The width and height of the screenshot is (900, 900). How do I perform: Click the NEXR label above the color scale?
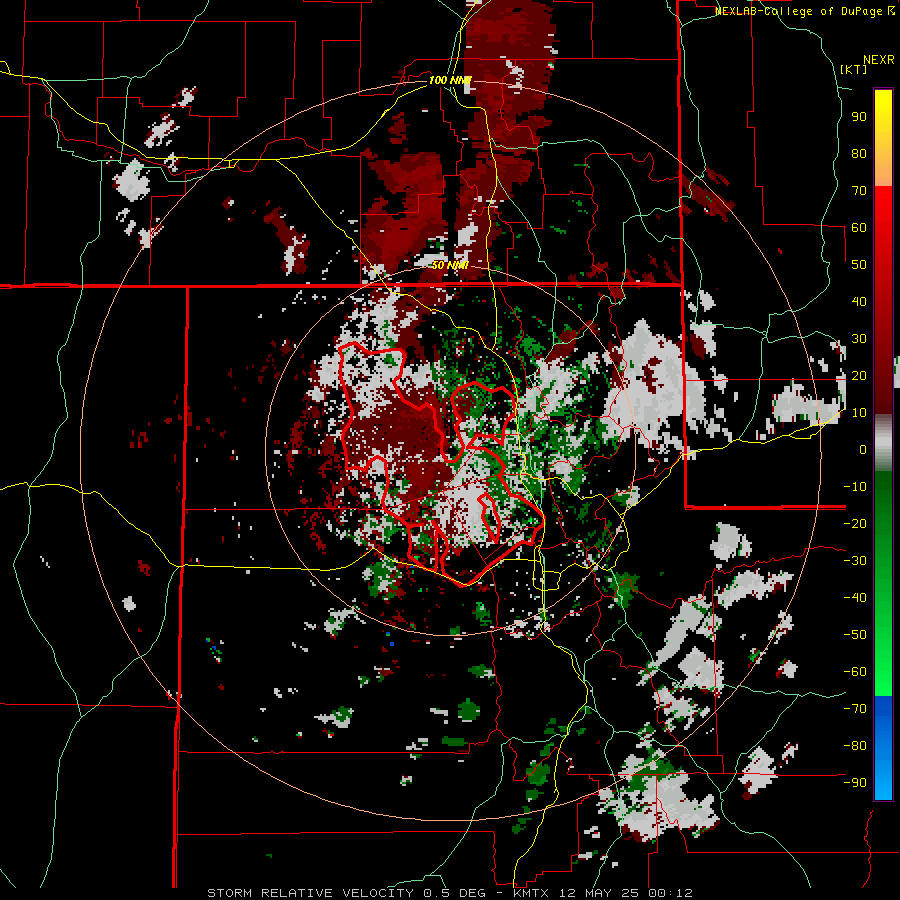pyautogui.click(x=878, y=60)
